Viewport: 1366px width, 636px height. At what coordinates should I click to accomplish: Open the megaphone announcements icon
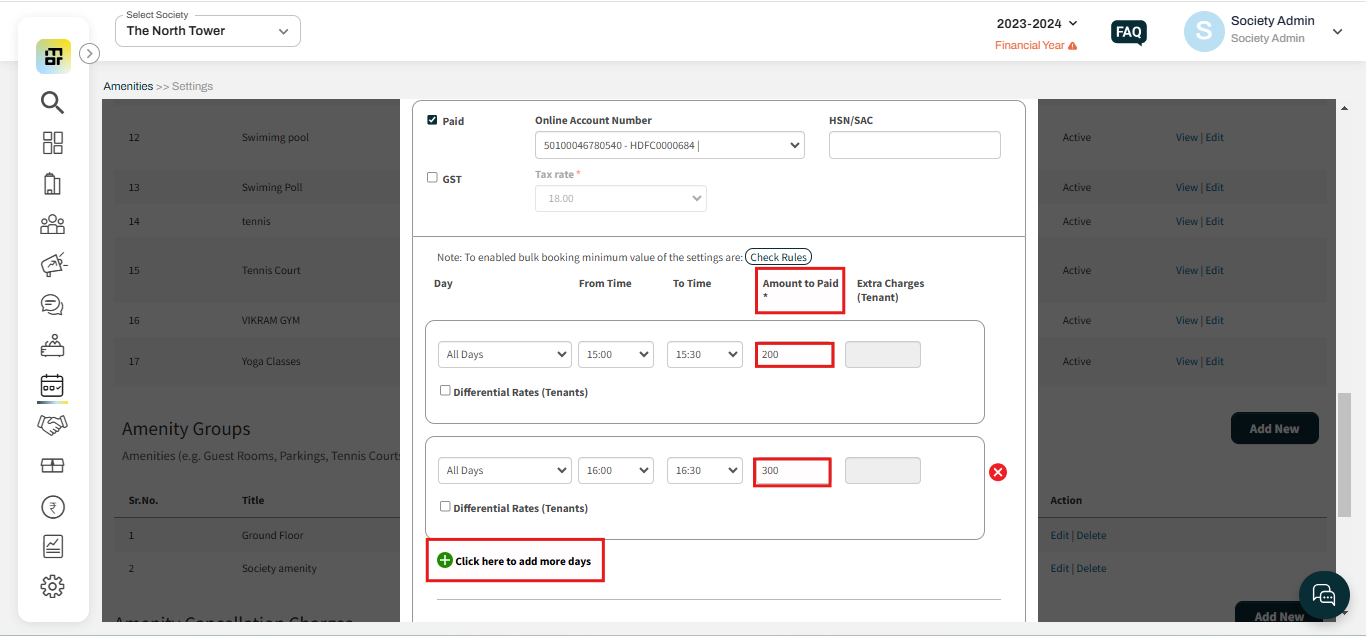coord(53,264)
